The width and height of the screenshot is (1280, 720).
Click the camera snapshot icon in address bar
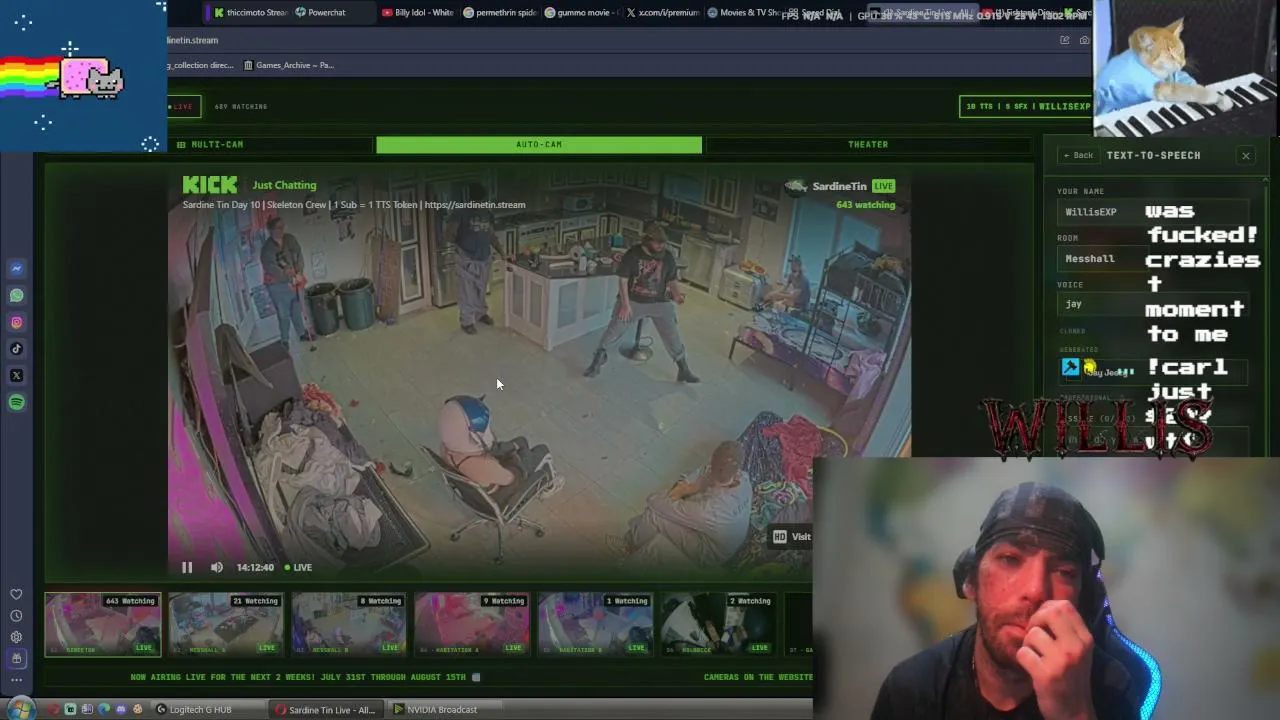(x=1084, y=40)
